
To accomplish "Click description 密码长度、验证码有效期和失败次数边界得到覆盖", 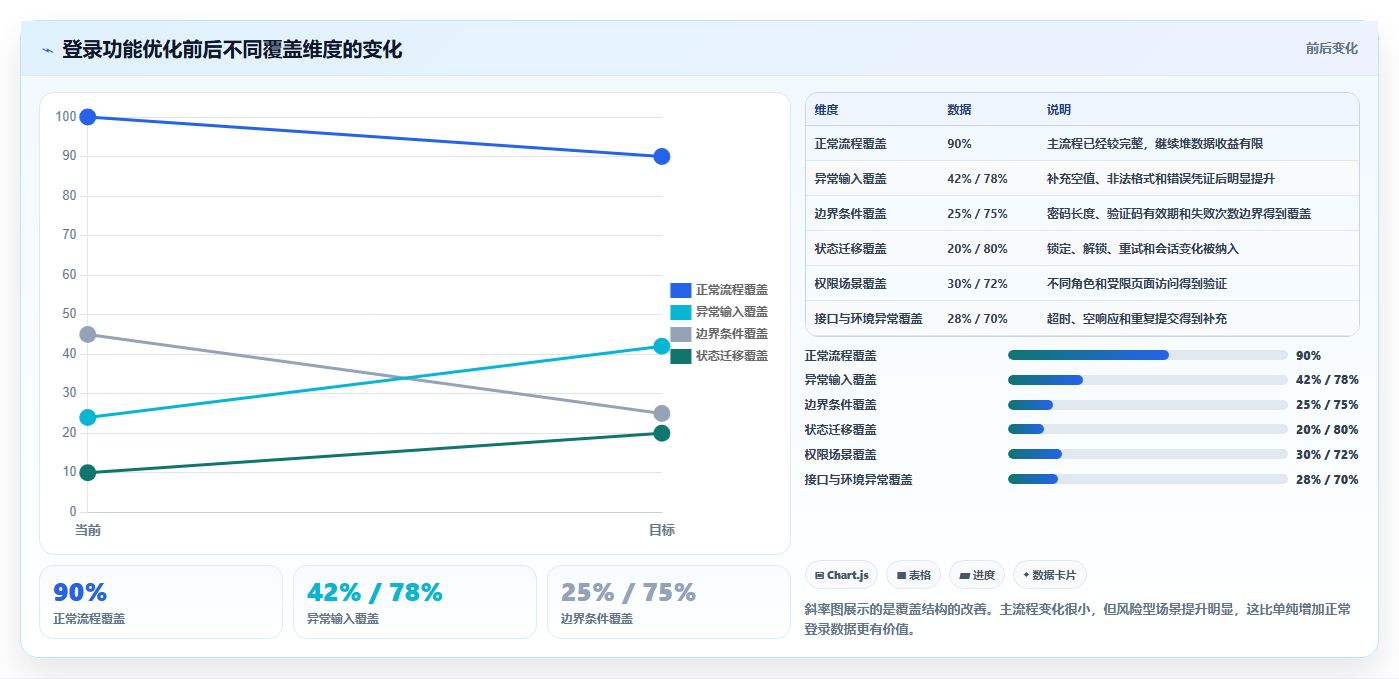I will (1179, 214).
